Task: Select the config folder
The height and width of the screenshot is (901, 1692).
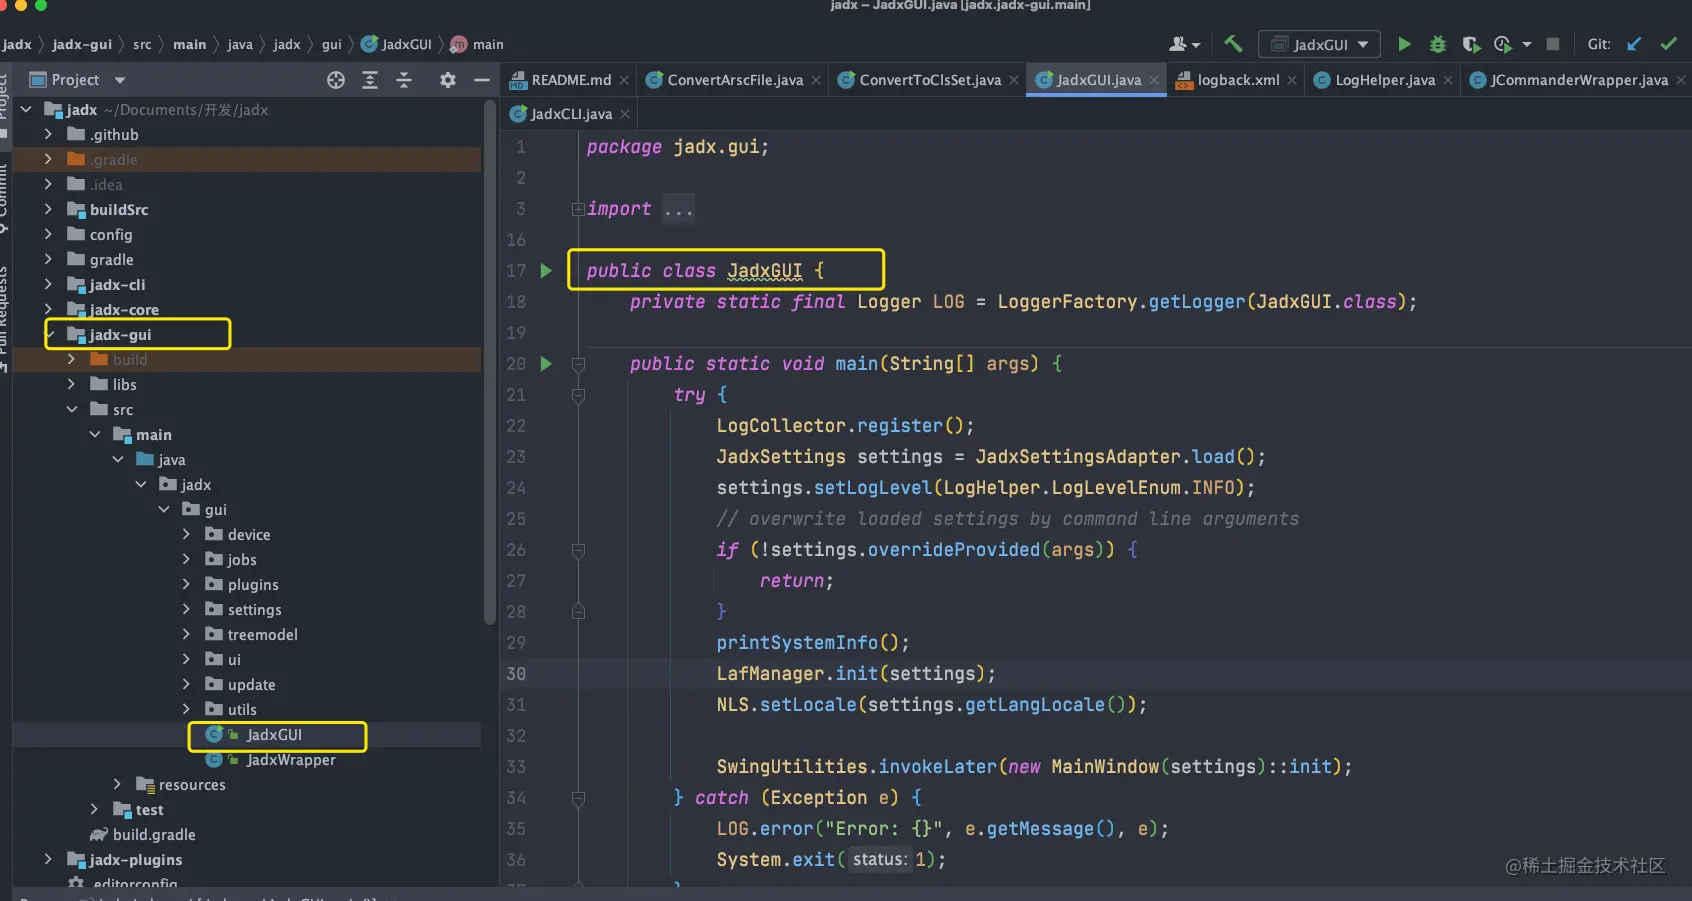Action: tap(110, 234)
